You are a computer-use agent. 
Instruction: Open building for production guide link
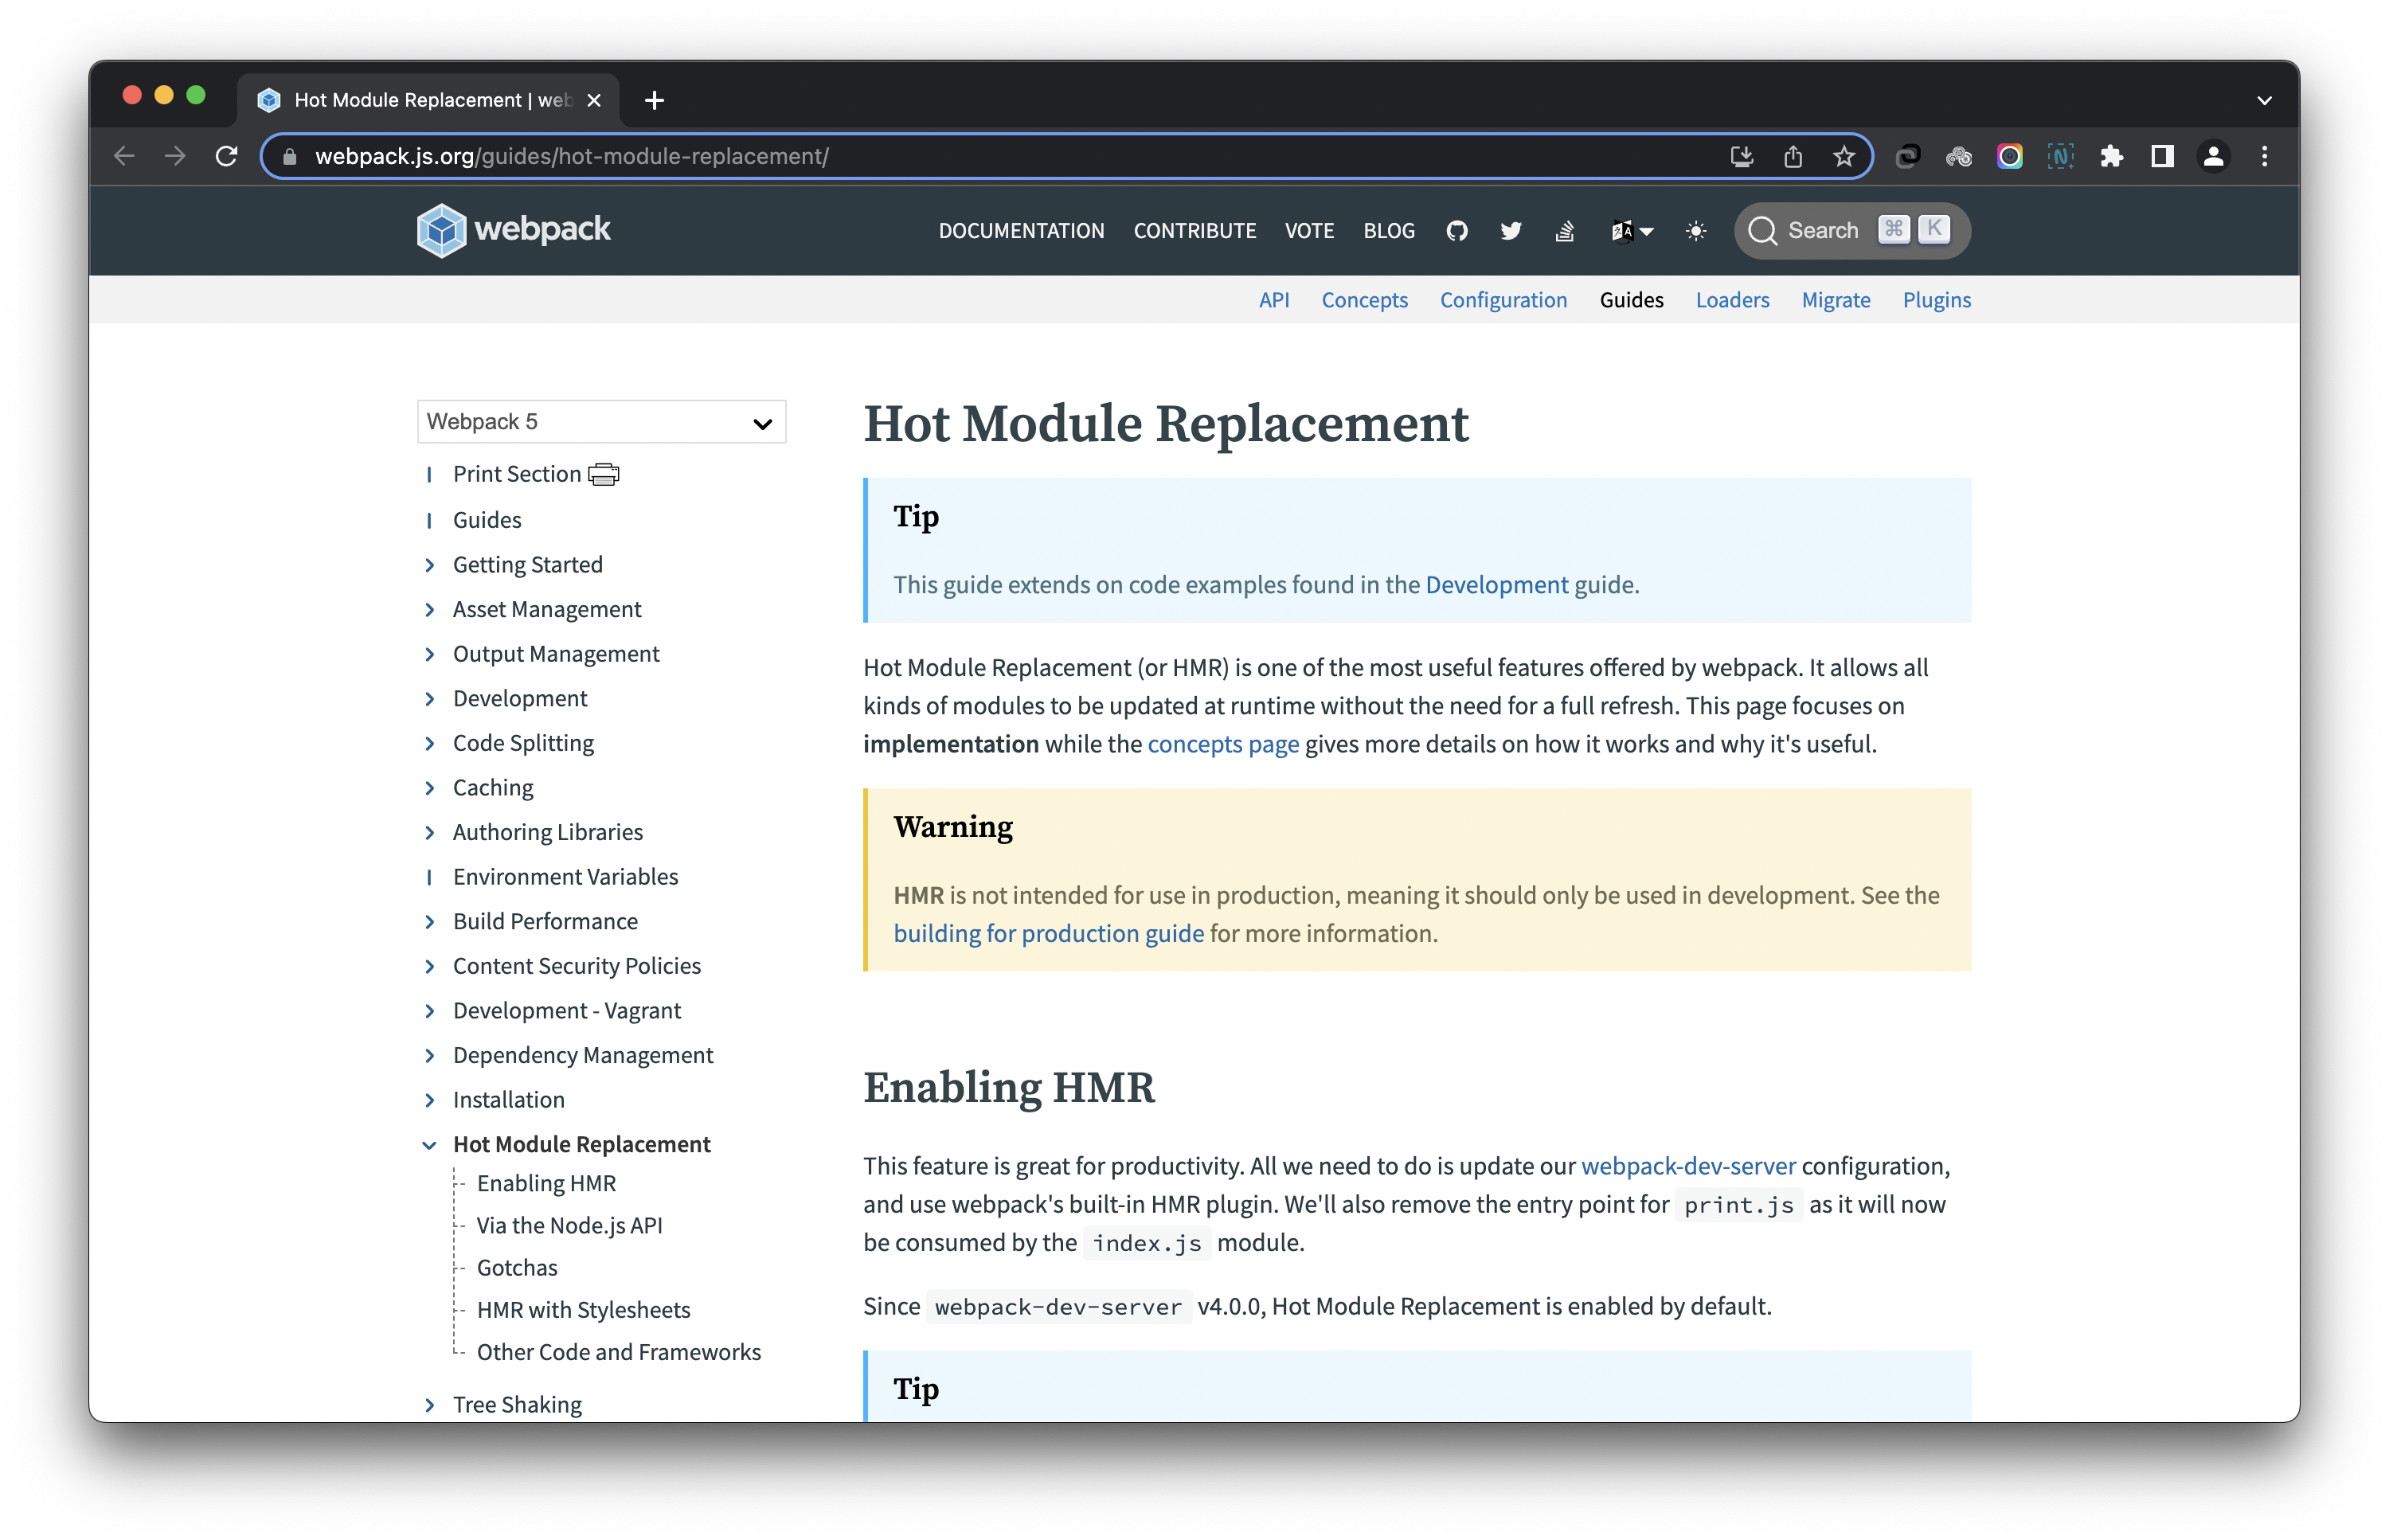point(1048,933)
